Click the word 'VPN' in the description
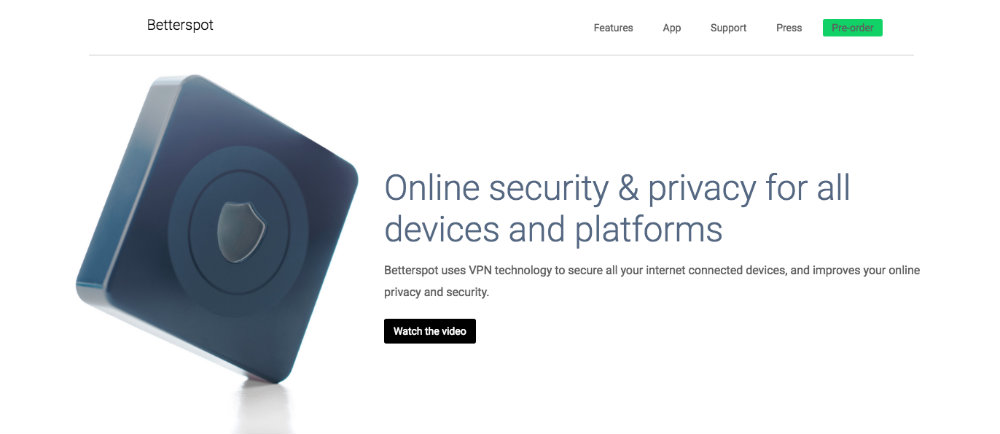 click(480, 270)
